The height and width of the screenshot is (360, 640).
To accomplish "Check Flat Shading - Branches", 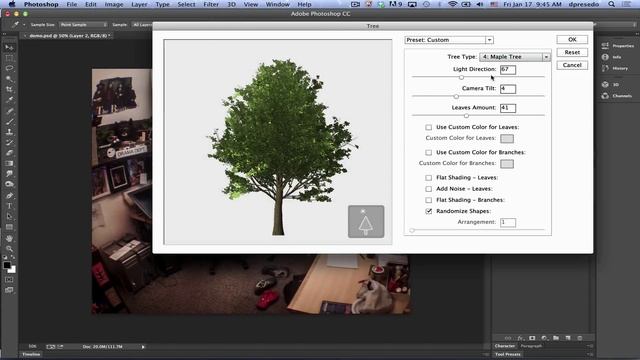I will [429, 200].
